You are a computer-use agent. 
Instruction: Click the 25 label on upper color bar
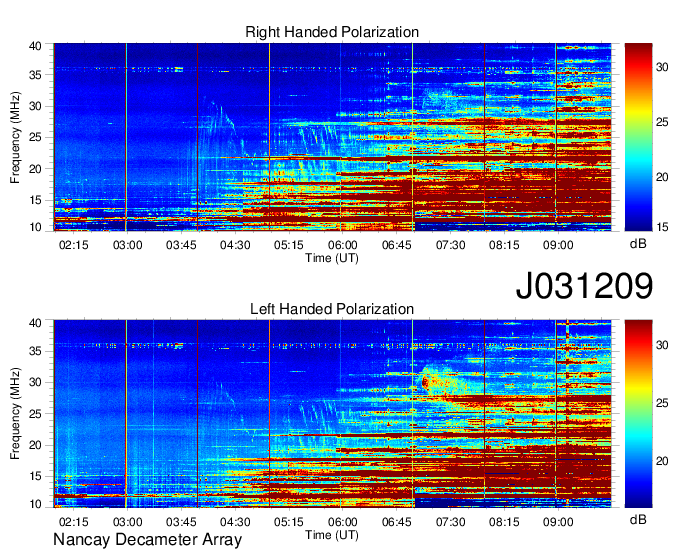tap(662, 122)
